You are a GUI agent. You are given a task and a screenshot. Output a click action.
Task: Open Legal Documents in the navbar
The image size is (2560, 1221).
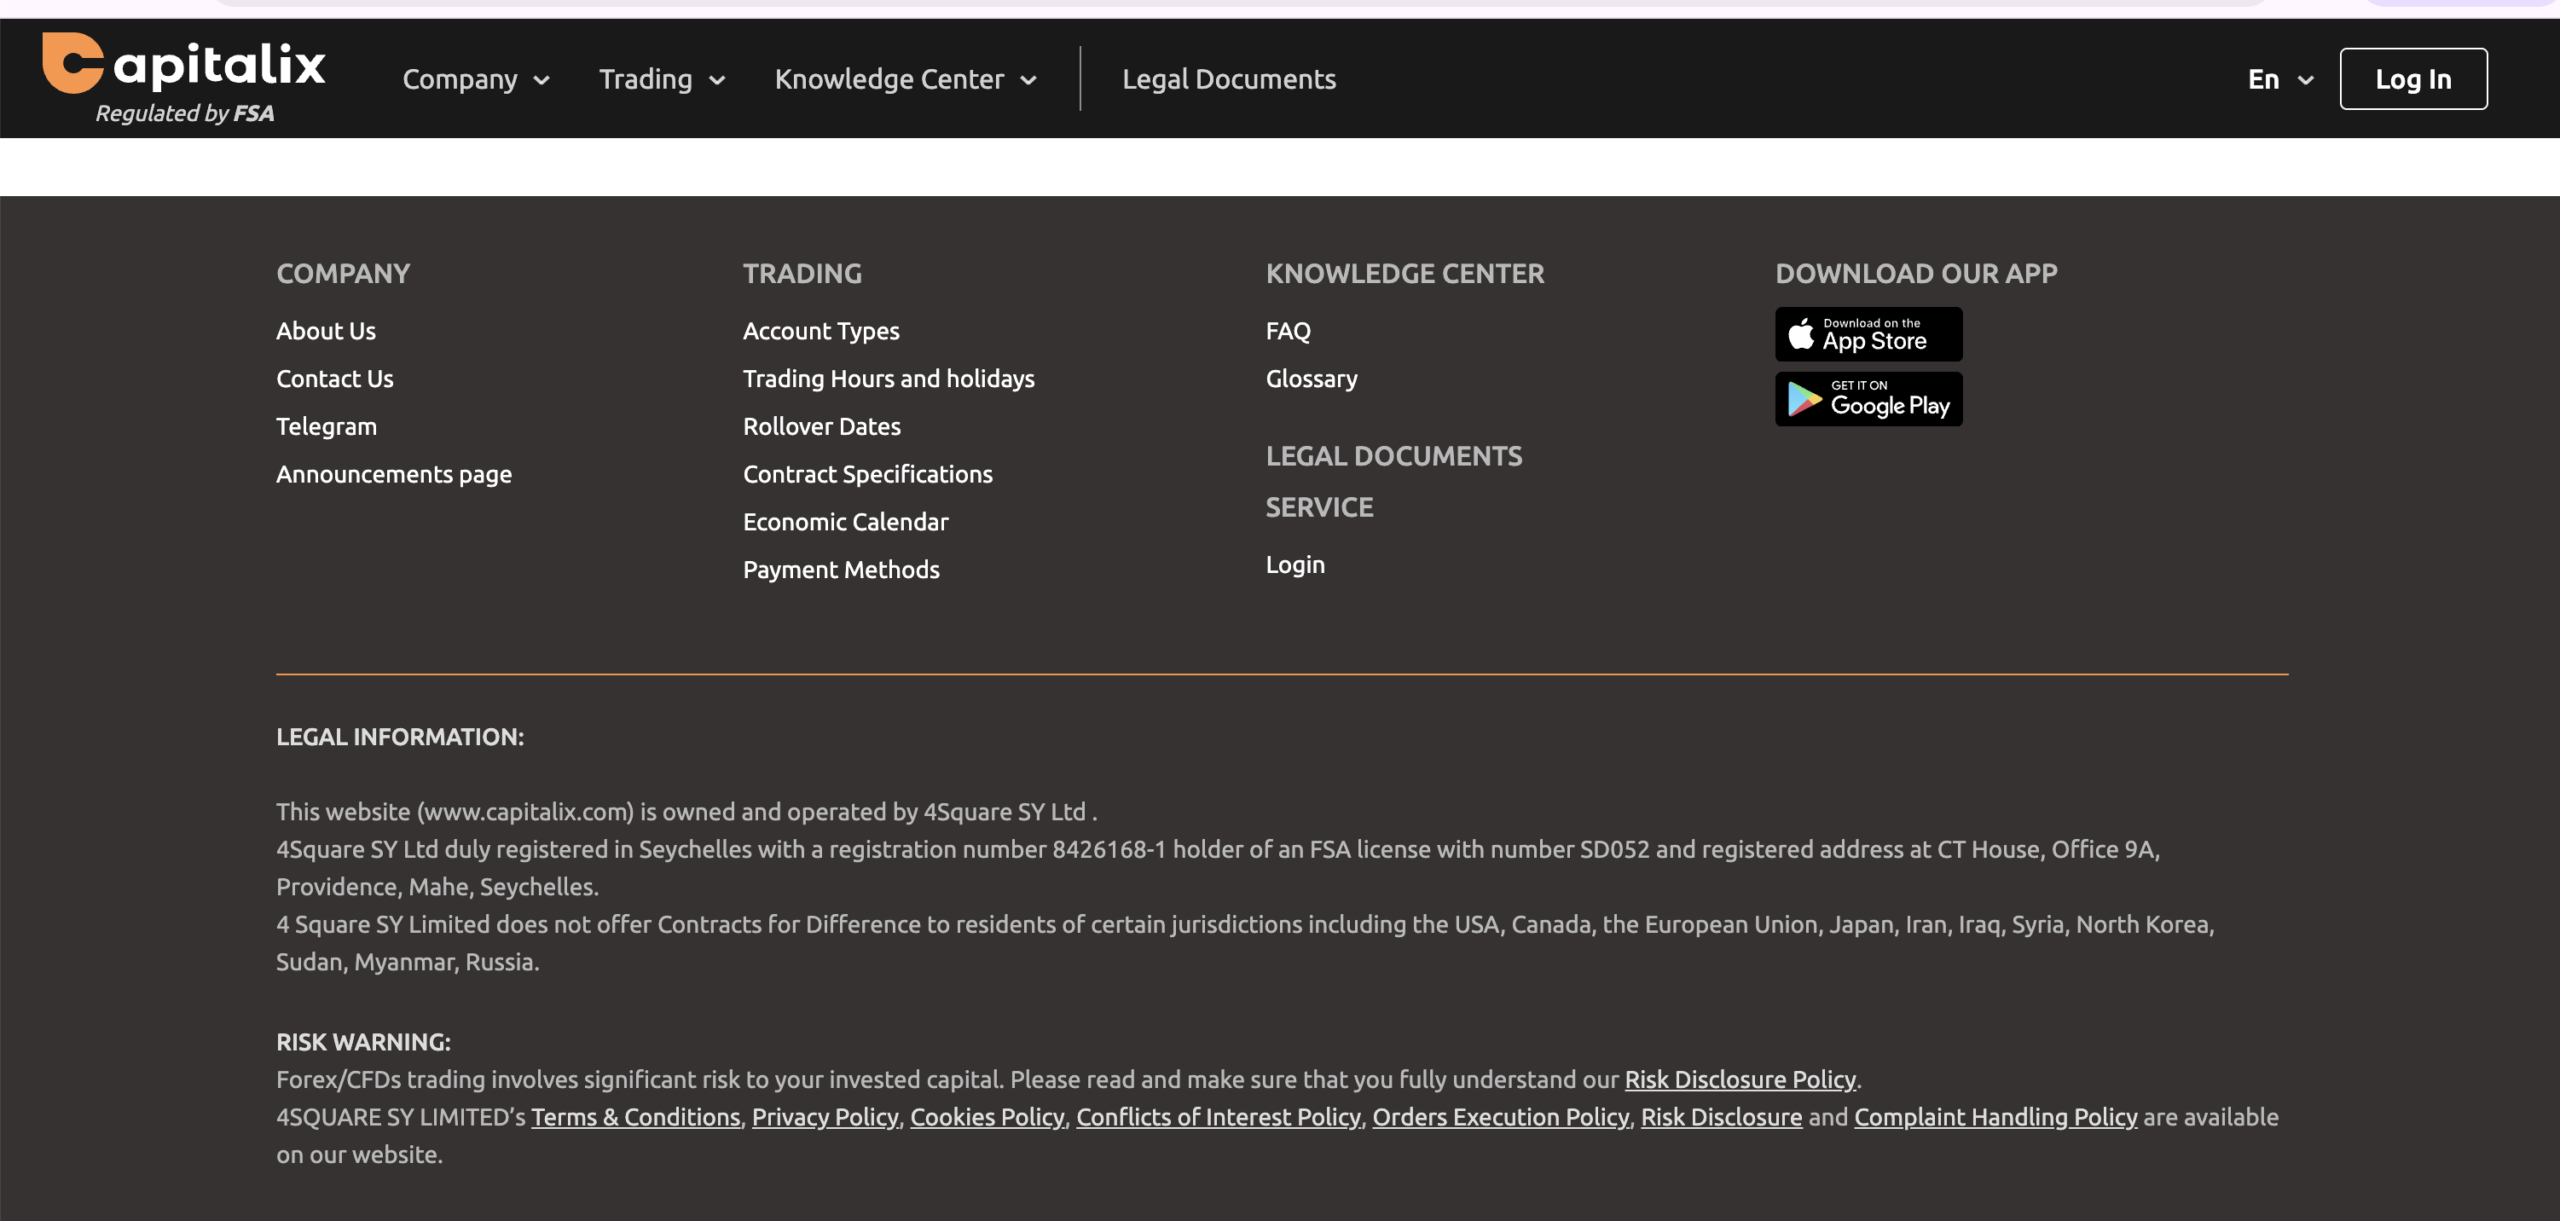coord(1229,79)
